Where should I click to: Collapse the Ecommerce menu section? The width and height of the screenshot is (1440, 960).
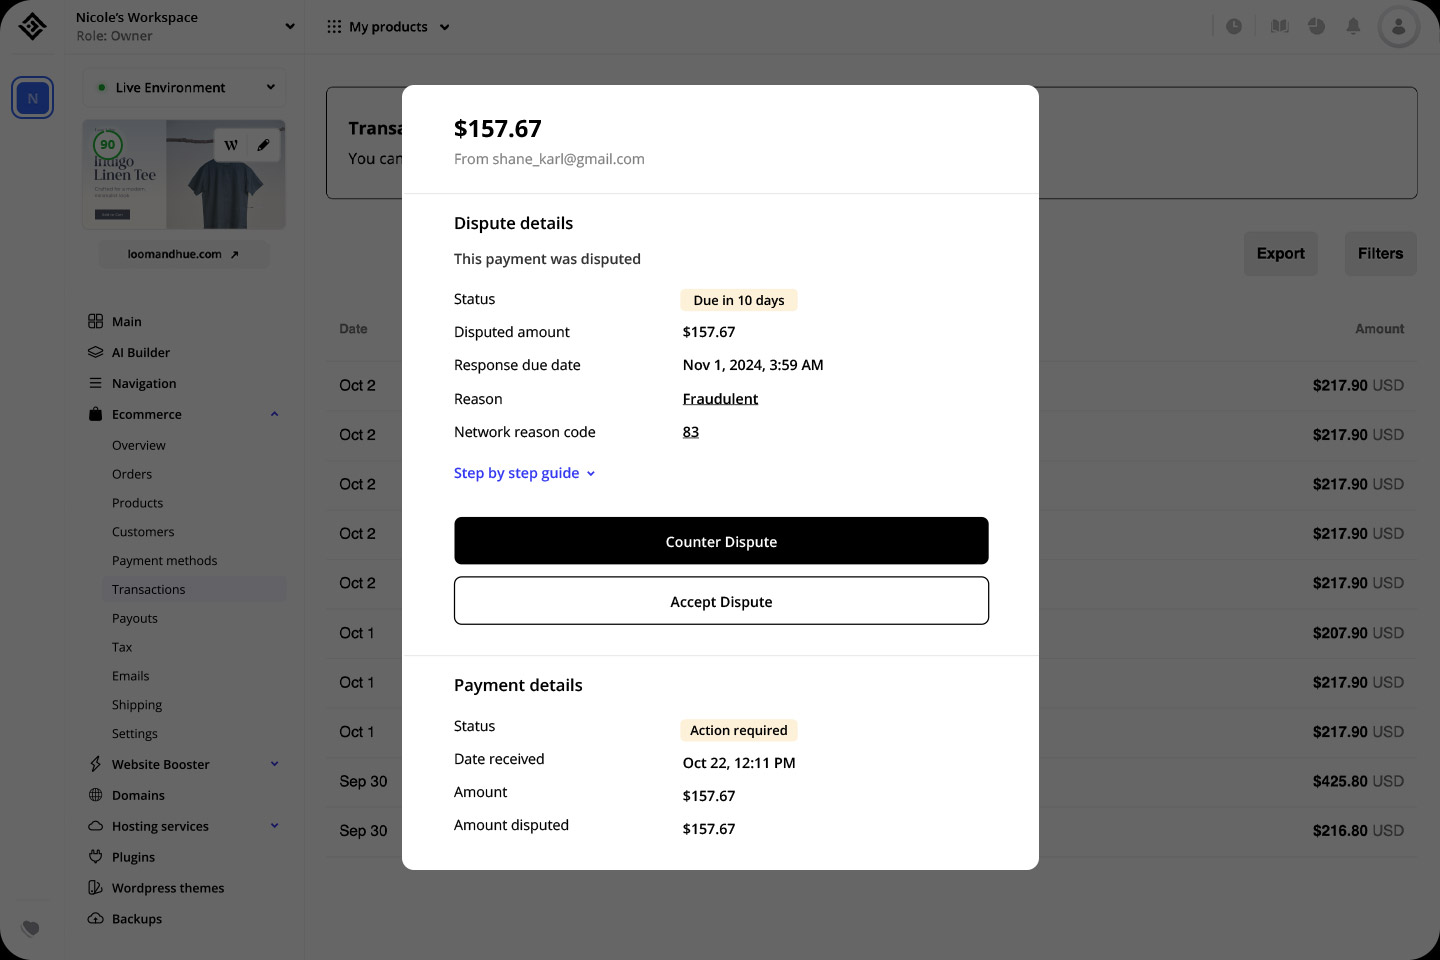click(274, 414)
